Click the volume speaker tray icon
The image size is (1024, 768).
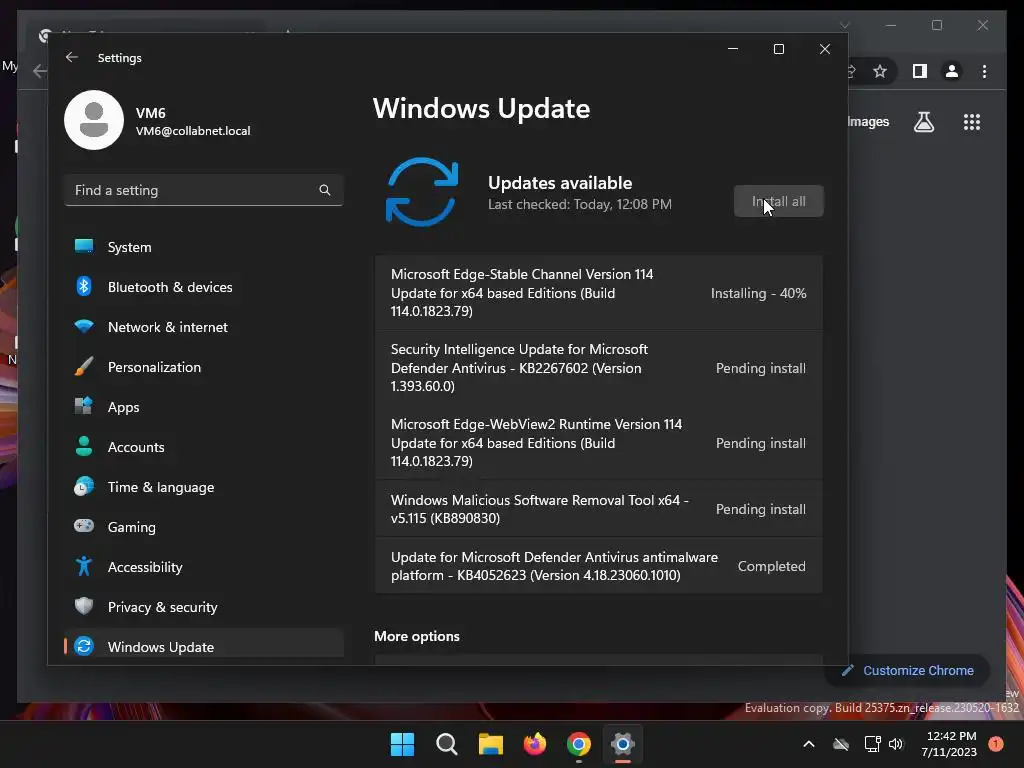tap(896, 744)
